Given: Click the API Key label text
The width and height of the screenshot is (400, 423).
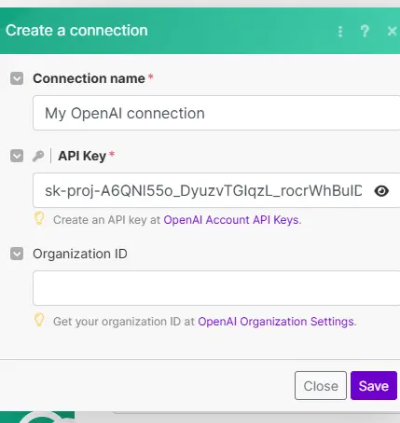Looking at the screenshot, I should [82, 156].
